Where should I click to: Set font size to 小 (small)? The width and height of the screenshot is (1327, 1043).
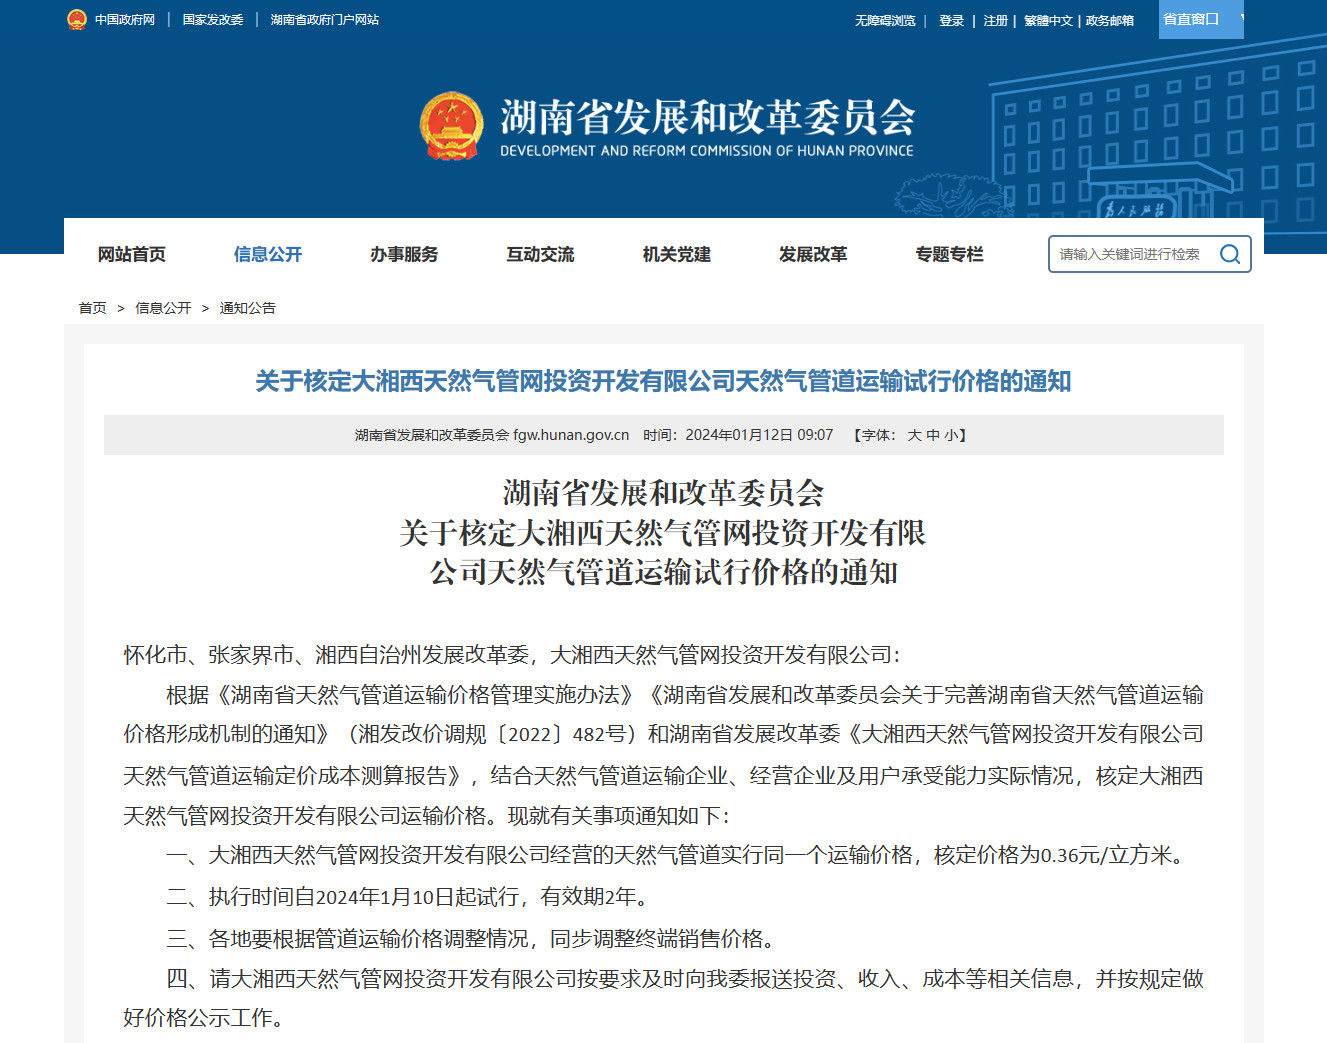click(950, 435)
